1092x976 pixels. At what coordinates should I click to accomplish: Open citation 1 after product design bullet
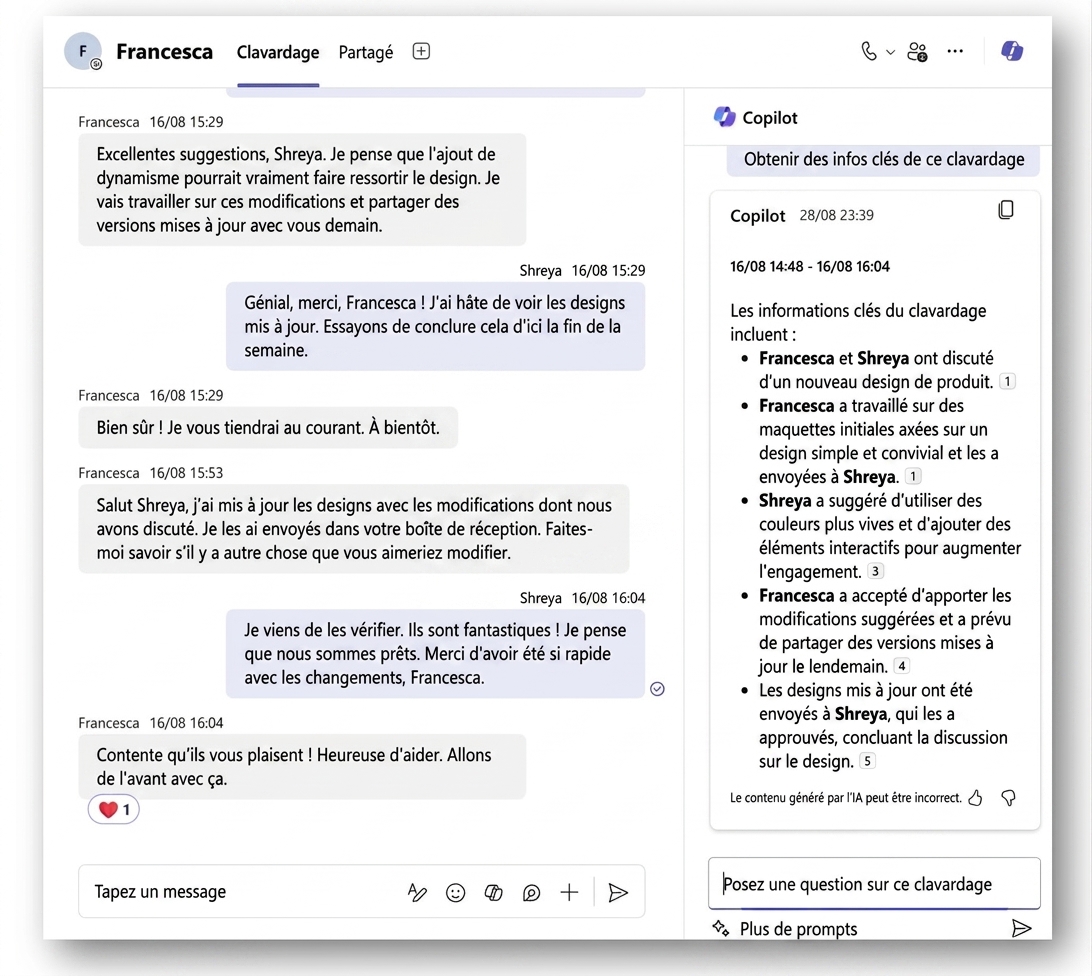pyautogui.click(x=1007, y=382)
